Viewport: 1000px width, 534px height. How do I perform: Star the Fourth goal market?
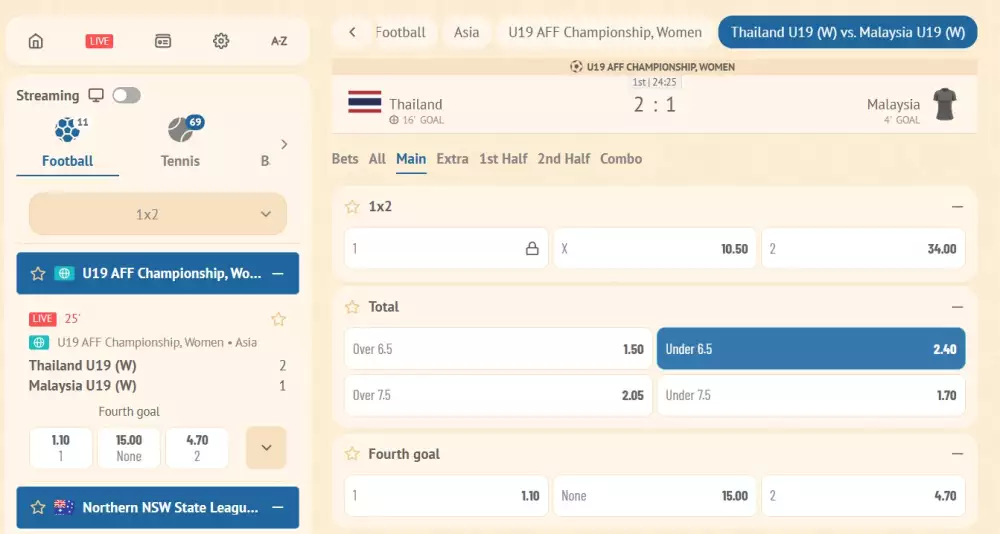coord(352,454)
